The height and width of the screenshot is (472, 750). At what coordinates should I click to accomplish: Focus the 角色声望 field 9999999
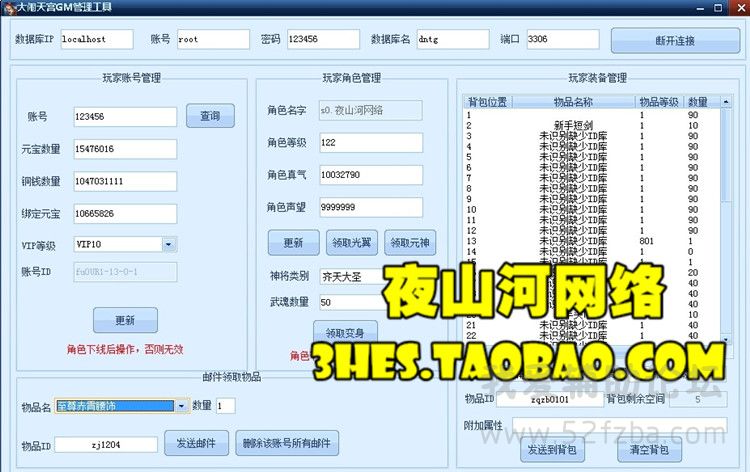coord(371,207)
